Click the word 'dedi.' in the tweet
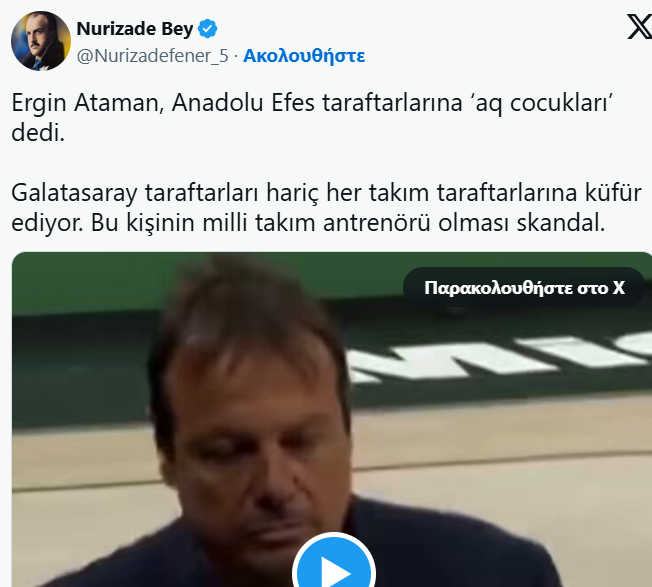 38,133
